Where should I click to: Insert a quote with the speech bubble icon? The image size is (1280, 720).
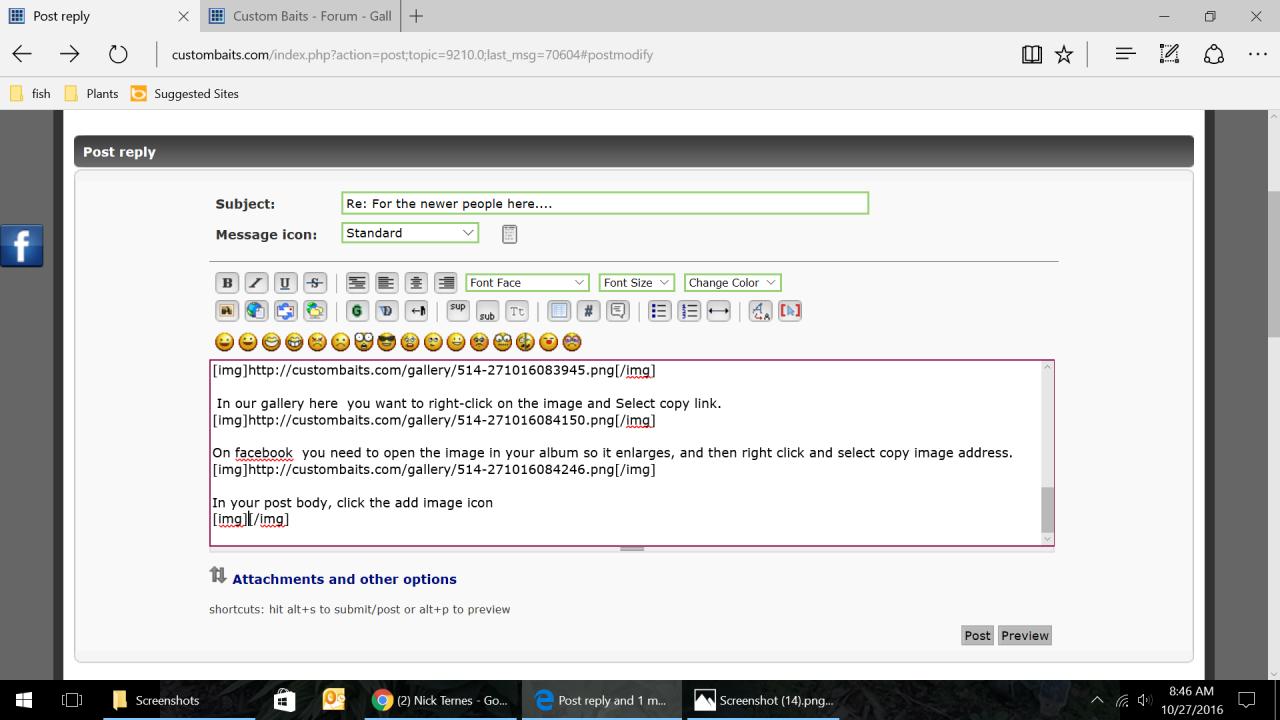pyautogui.click(x=618, y=311)
